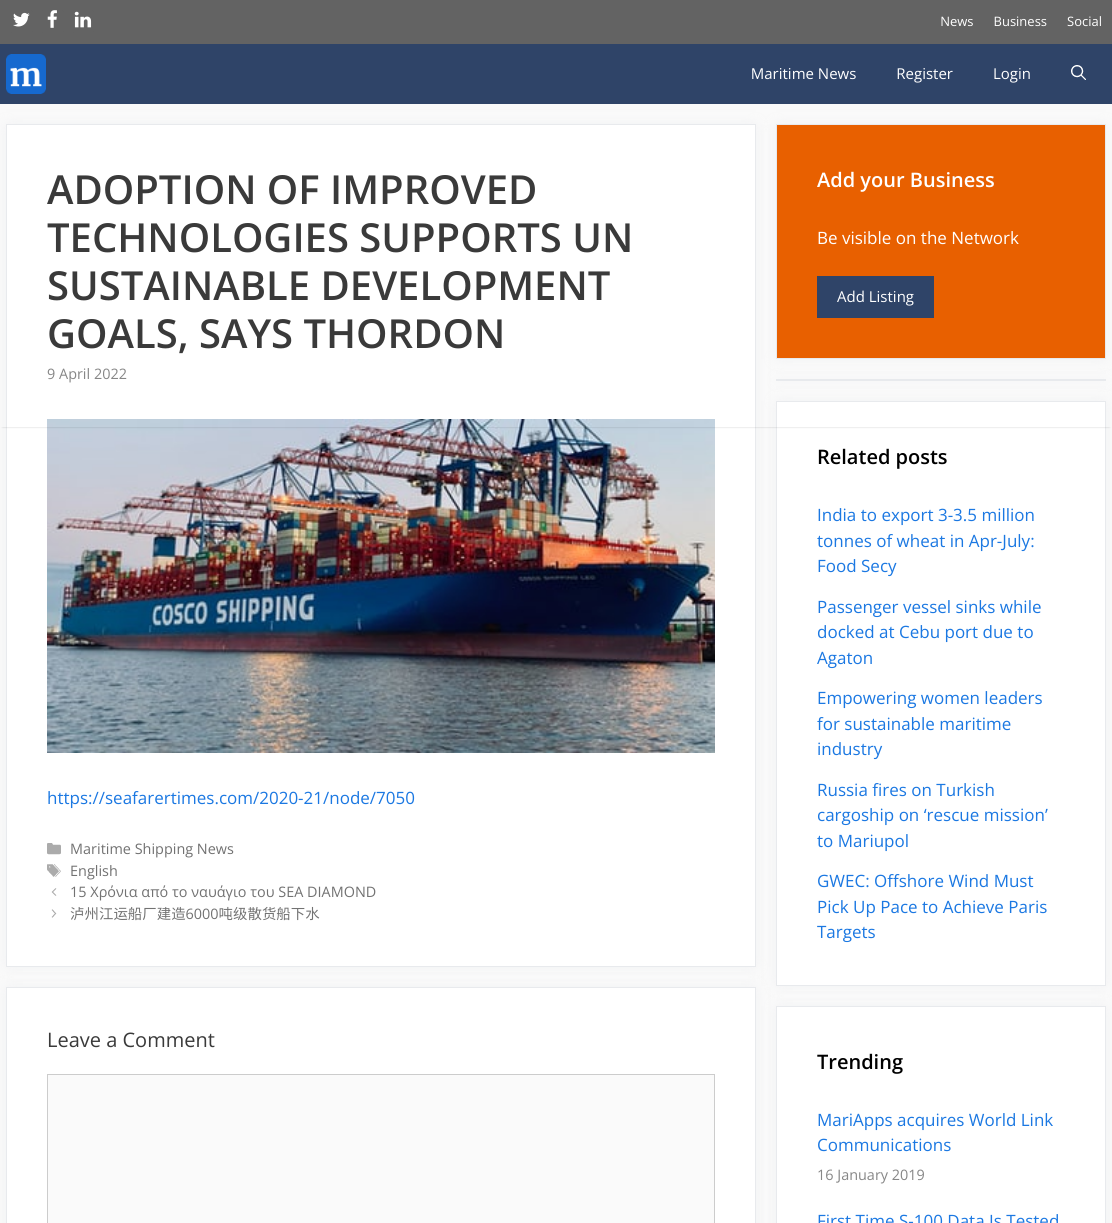Open Social in the top bar
1112x1223 pixels.
pyautogui.click(x=1084, y=21)
